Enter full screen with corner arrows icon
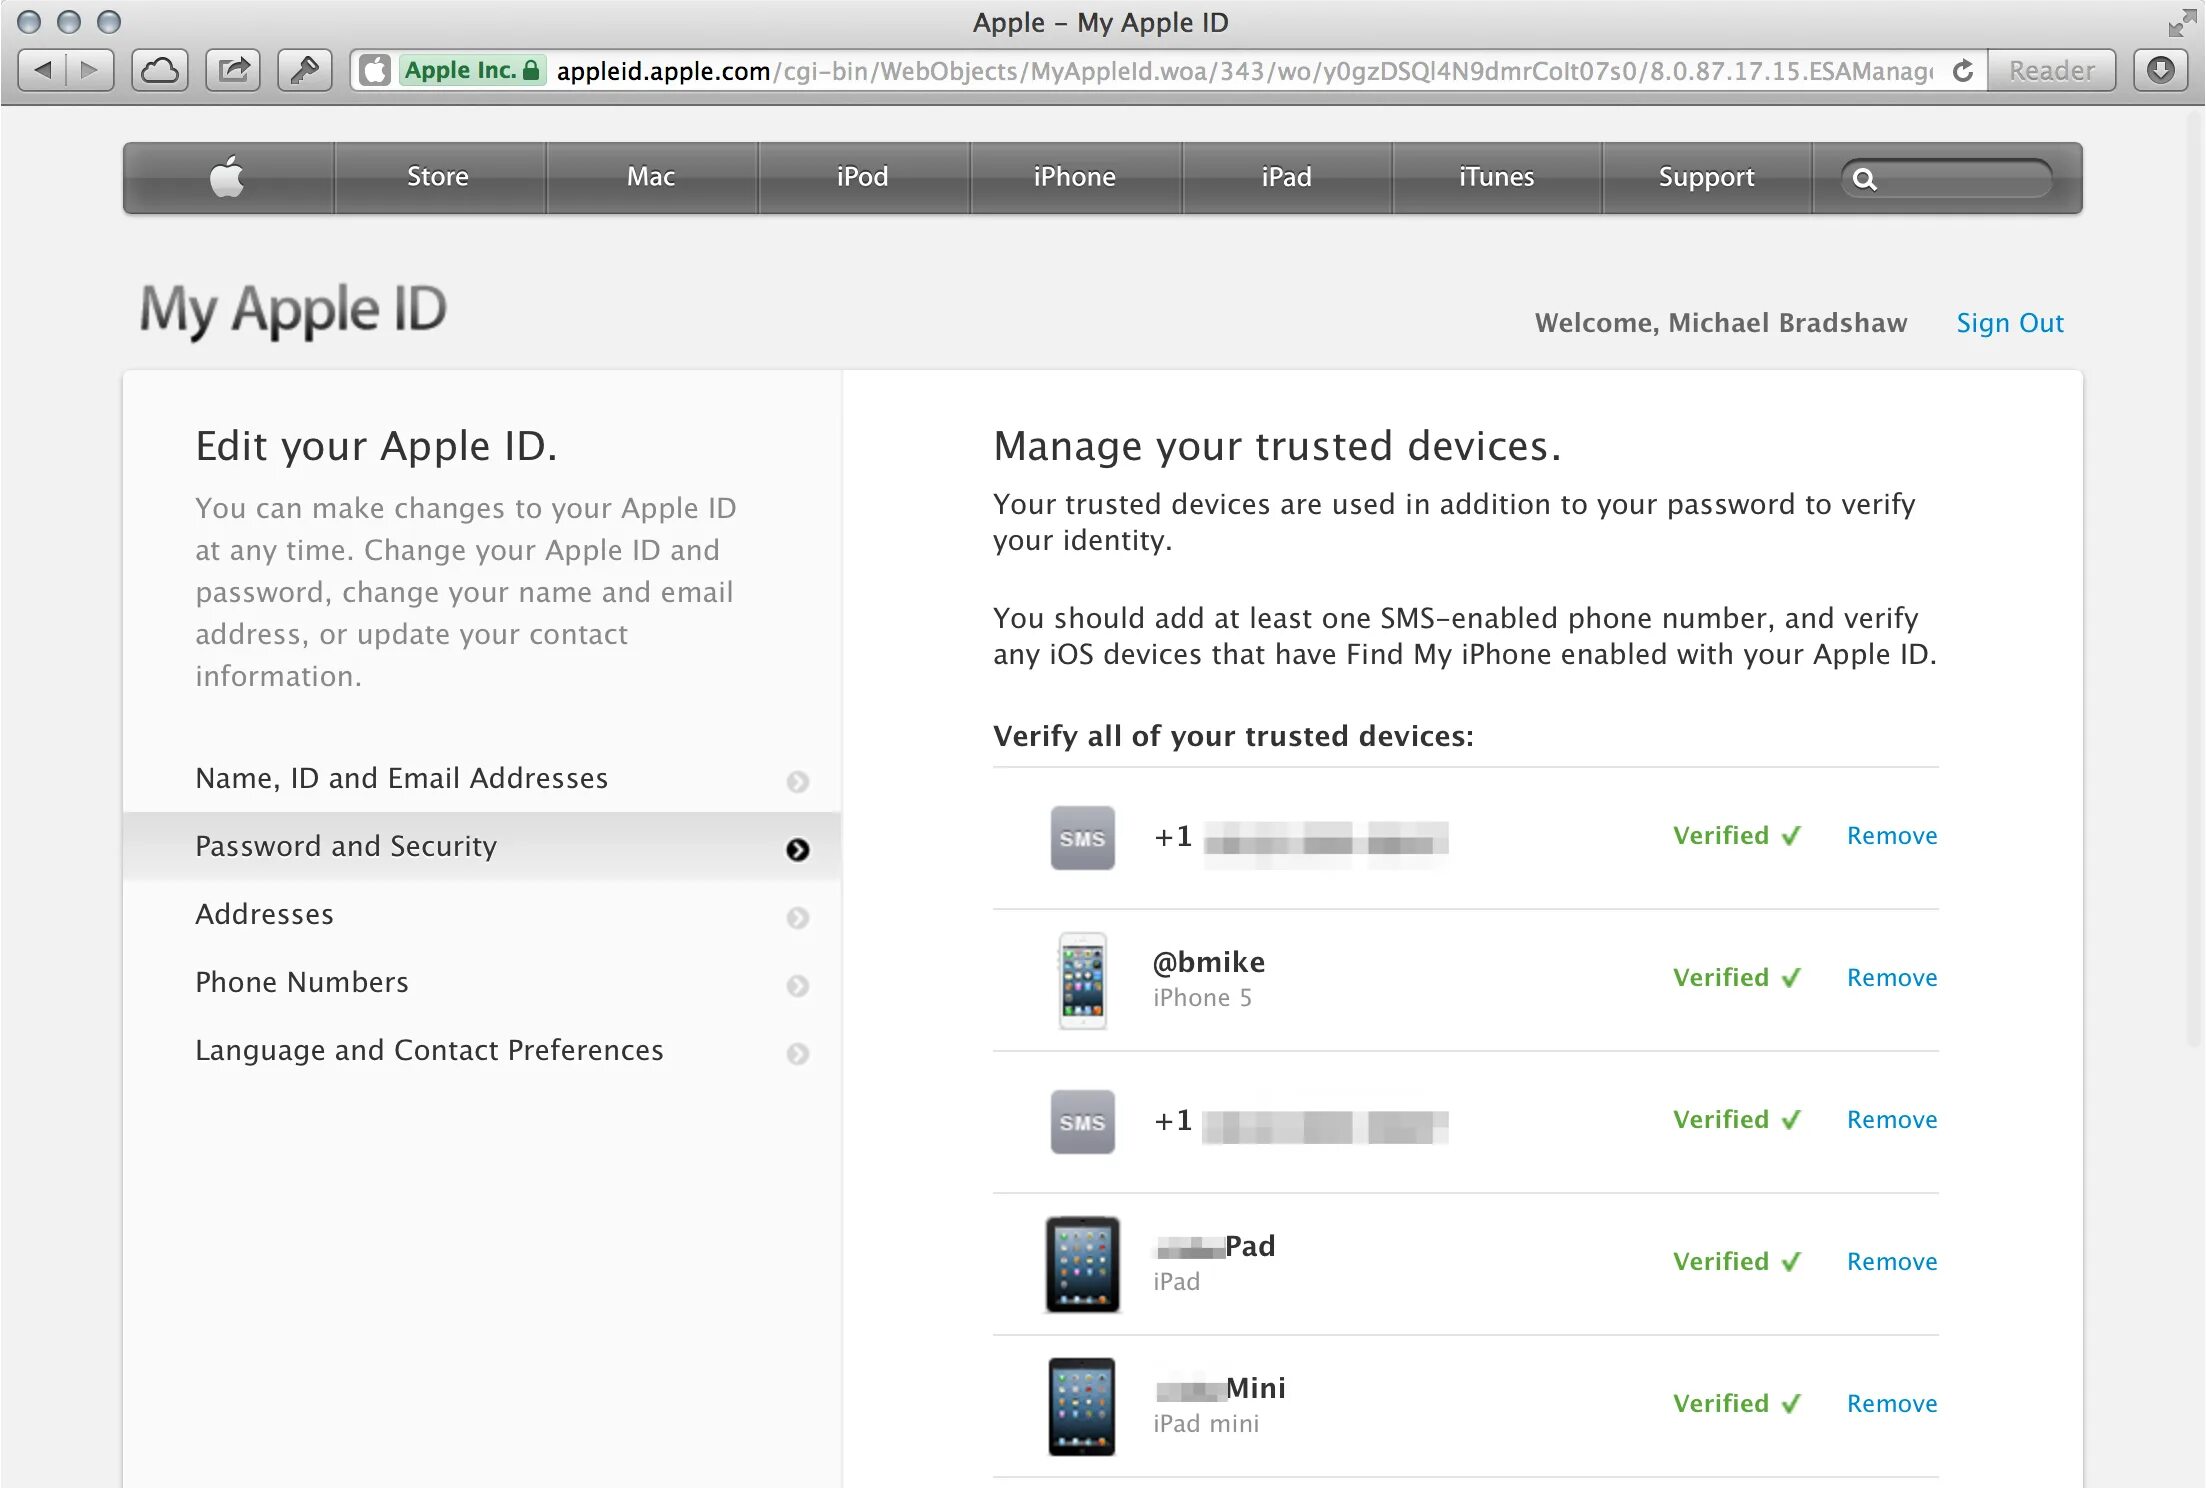This screenshot has height=1488, width=2206. 2181,22
